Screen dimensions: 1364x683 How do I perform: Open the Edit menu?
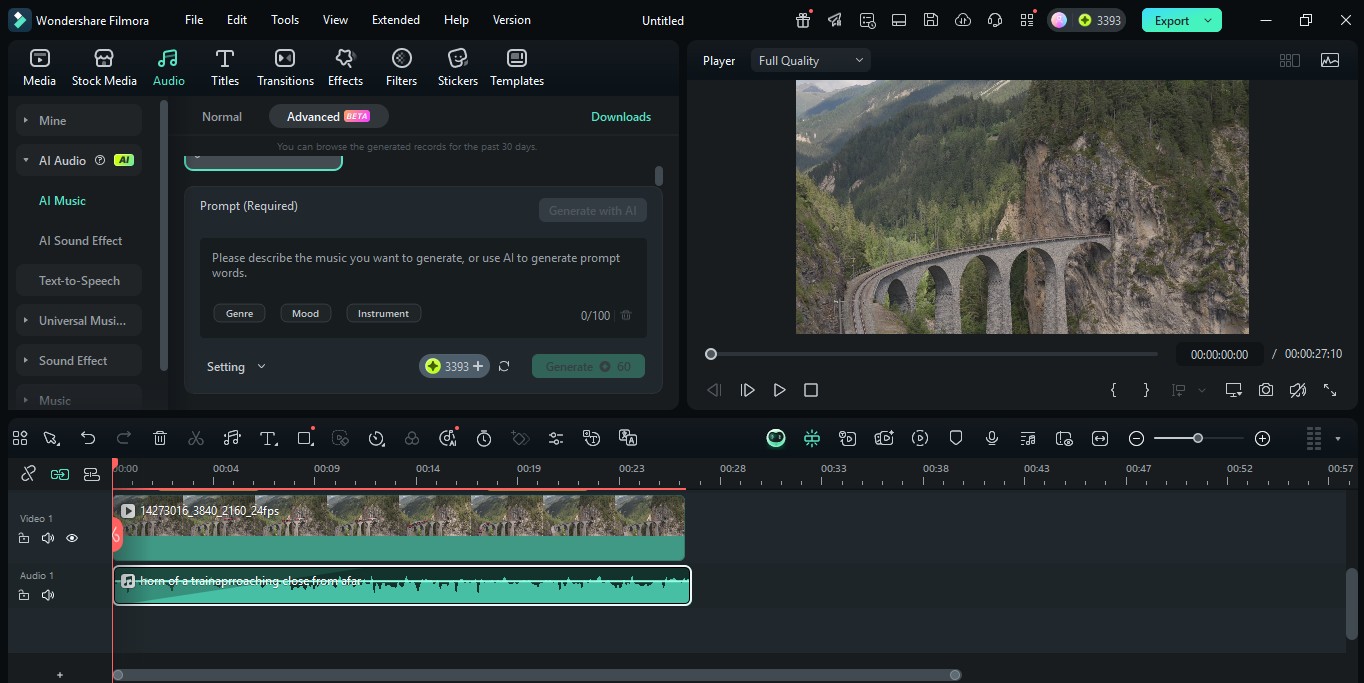237,20
